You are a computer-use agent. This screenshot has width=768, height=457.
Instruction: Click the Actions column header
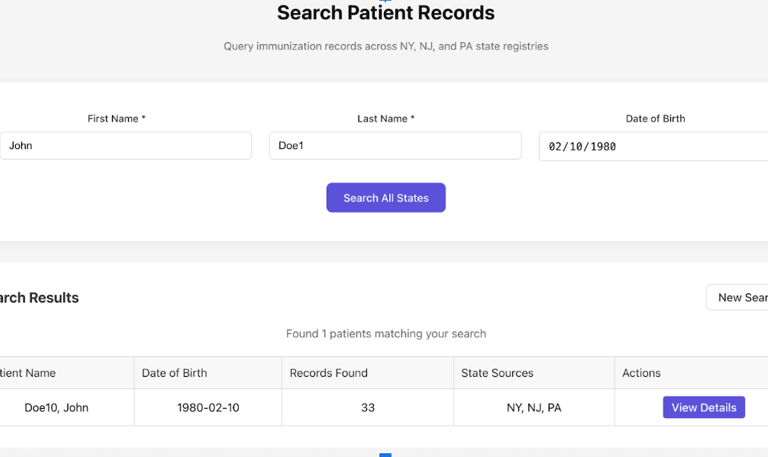coord(641,373)
